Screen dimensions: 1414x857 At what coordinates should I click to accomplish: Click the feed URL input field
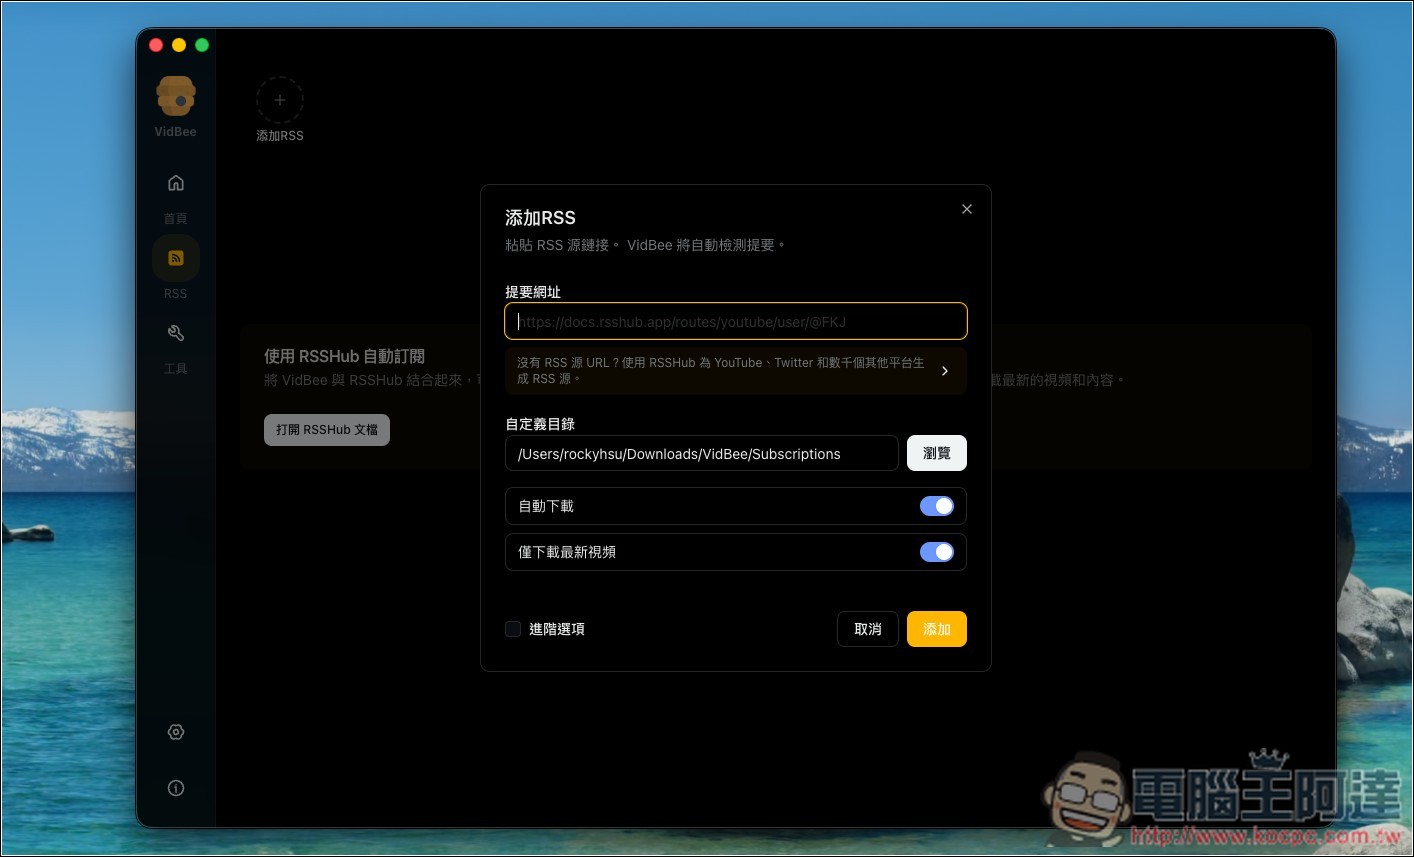point(736,321)
